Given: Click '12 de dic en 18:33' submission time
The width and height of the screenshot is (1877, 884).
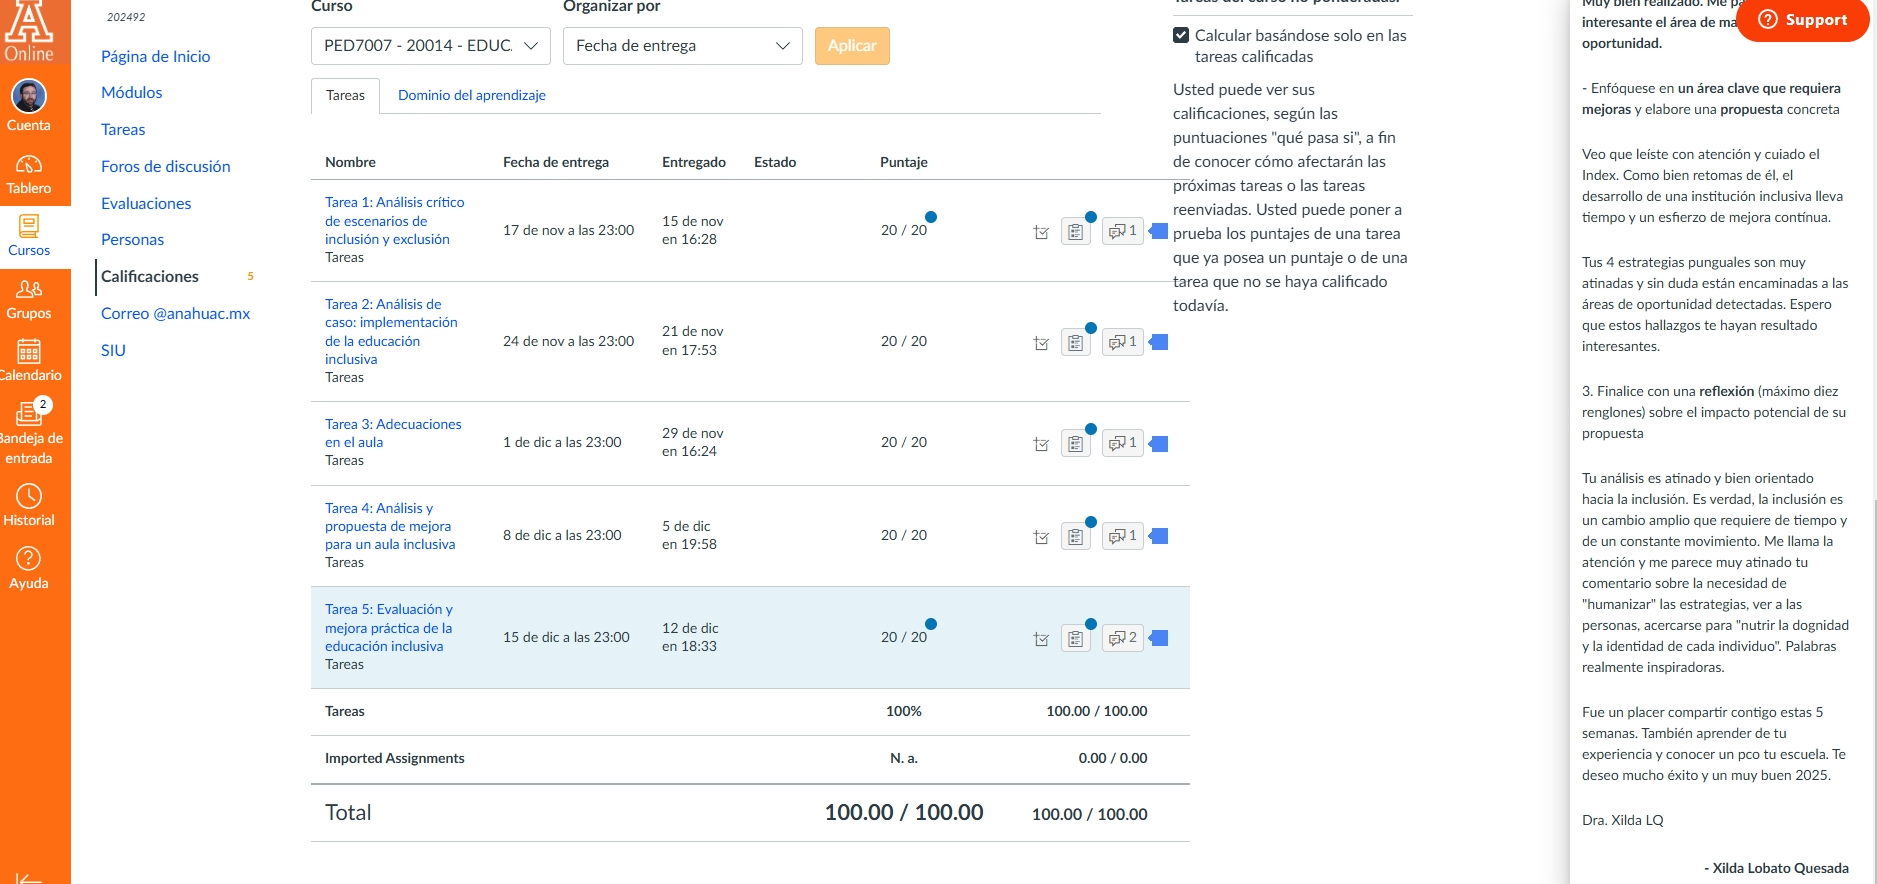Looking at the screenshot, I should pyautogui.click(x=690, y=637).
